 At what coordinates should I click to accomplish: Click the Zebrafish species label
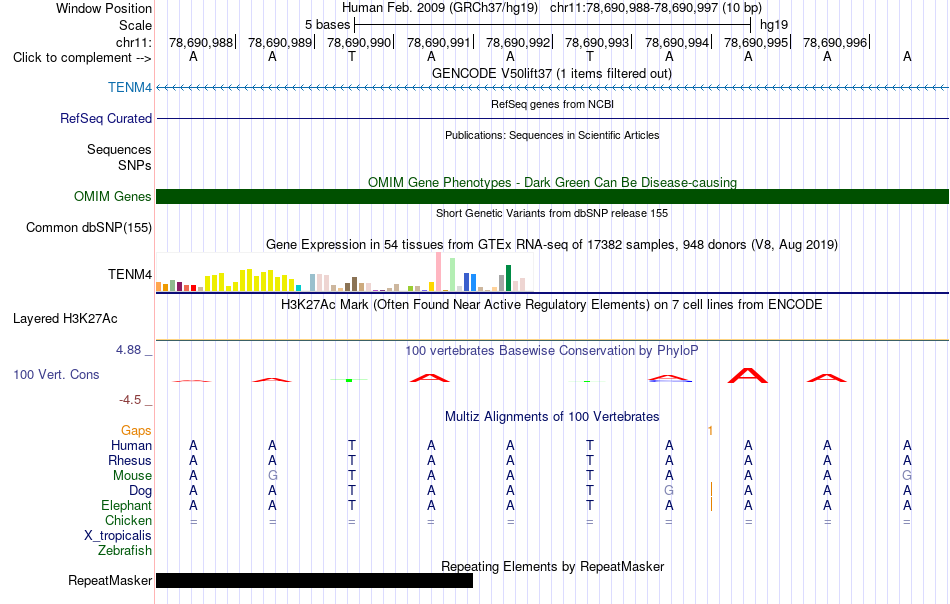tap(125, 551)
